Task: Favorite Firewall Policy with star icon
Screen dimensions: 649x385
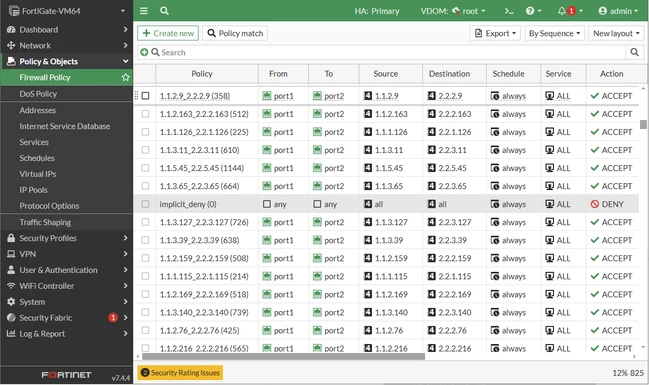Action: [x=126, y=77]
